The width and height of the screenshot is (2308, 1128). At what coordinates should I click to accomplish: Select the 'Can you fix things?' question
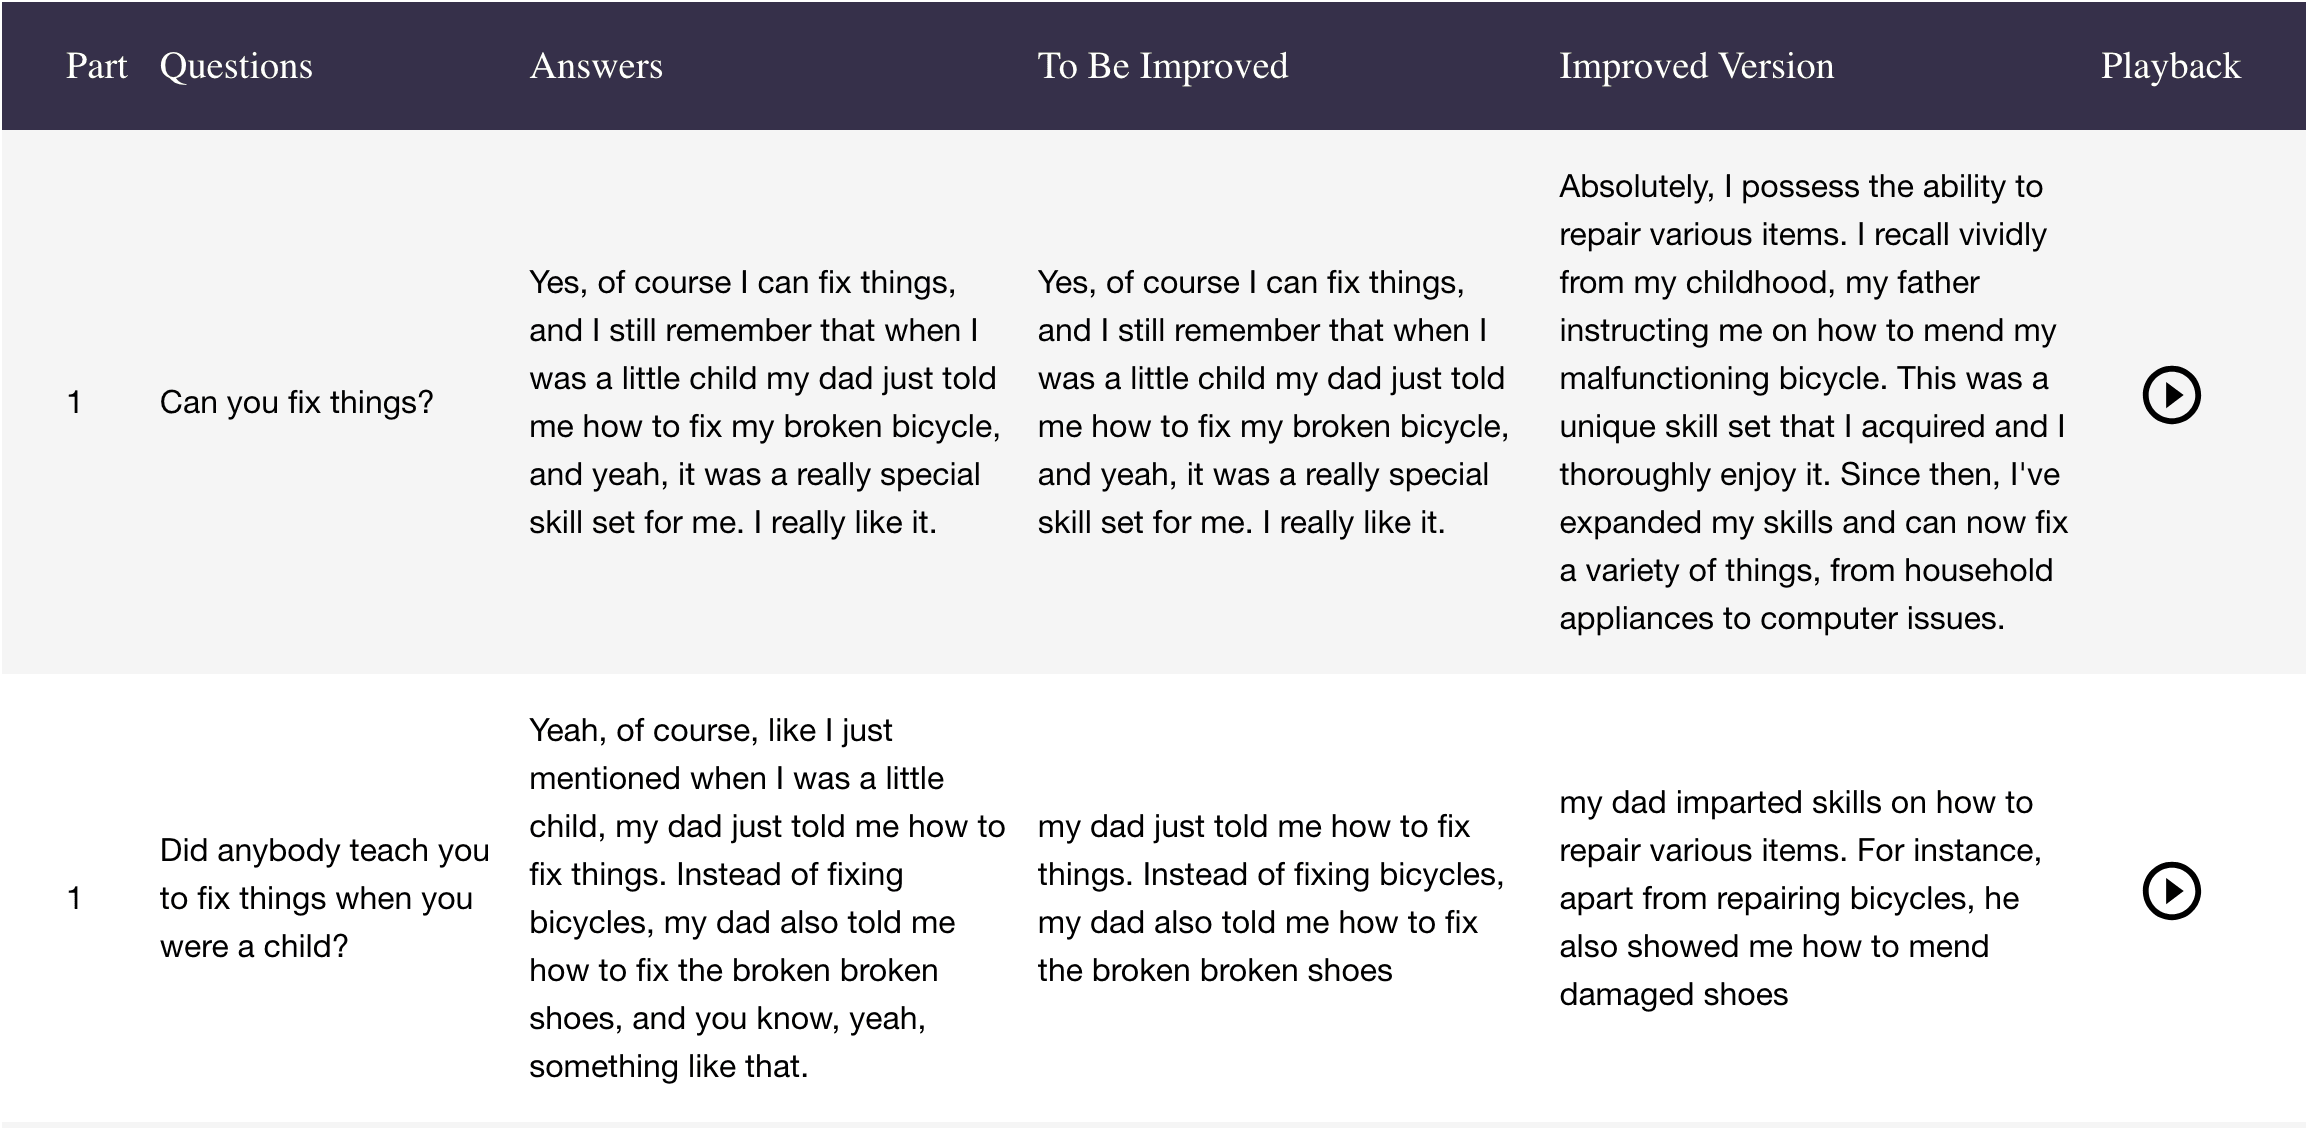click(296, 402)
